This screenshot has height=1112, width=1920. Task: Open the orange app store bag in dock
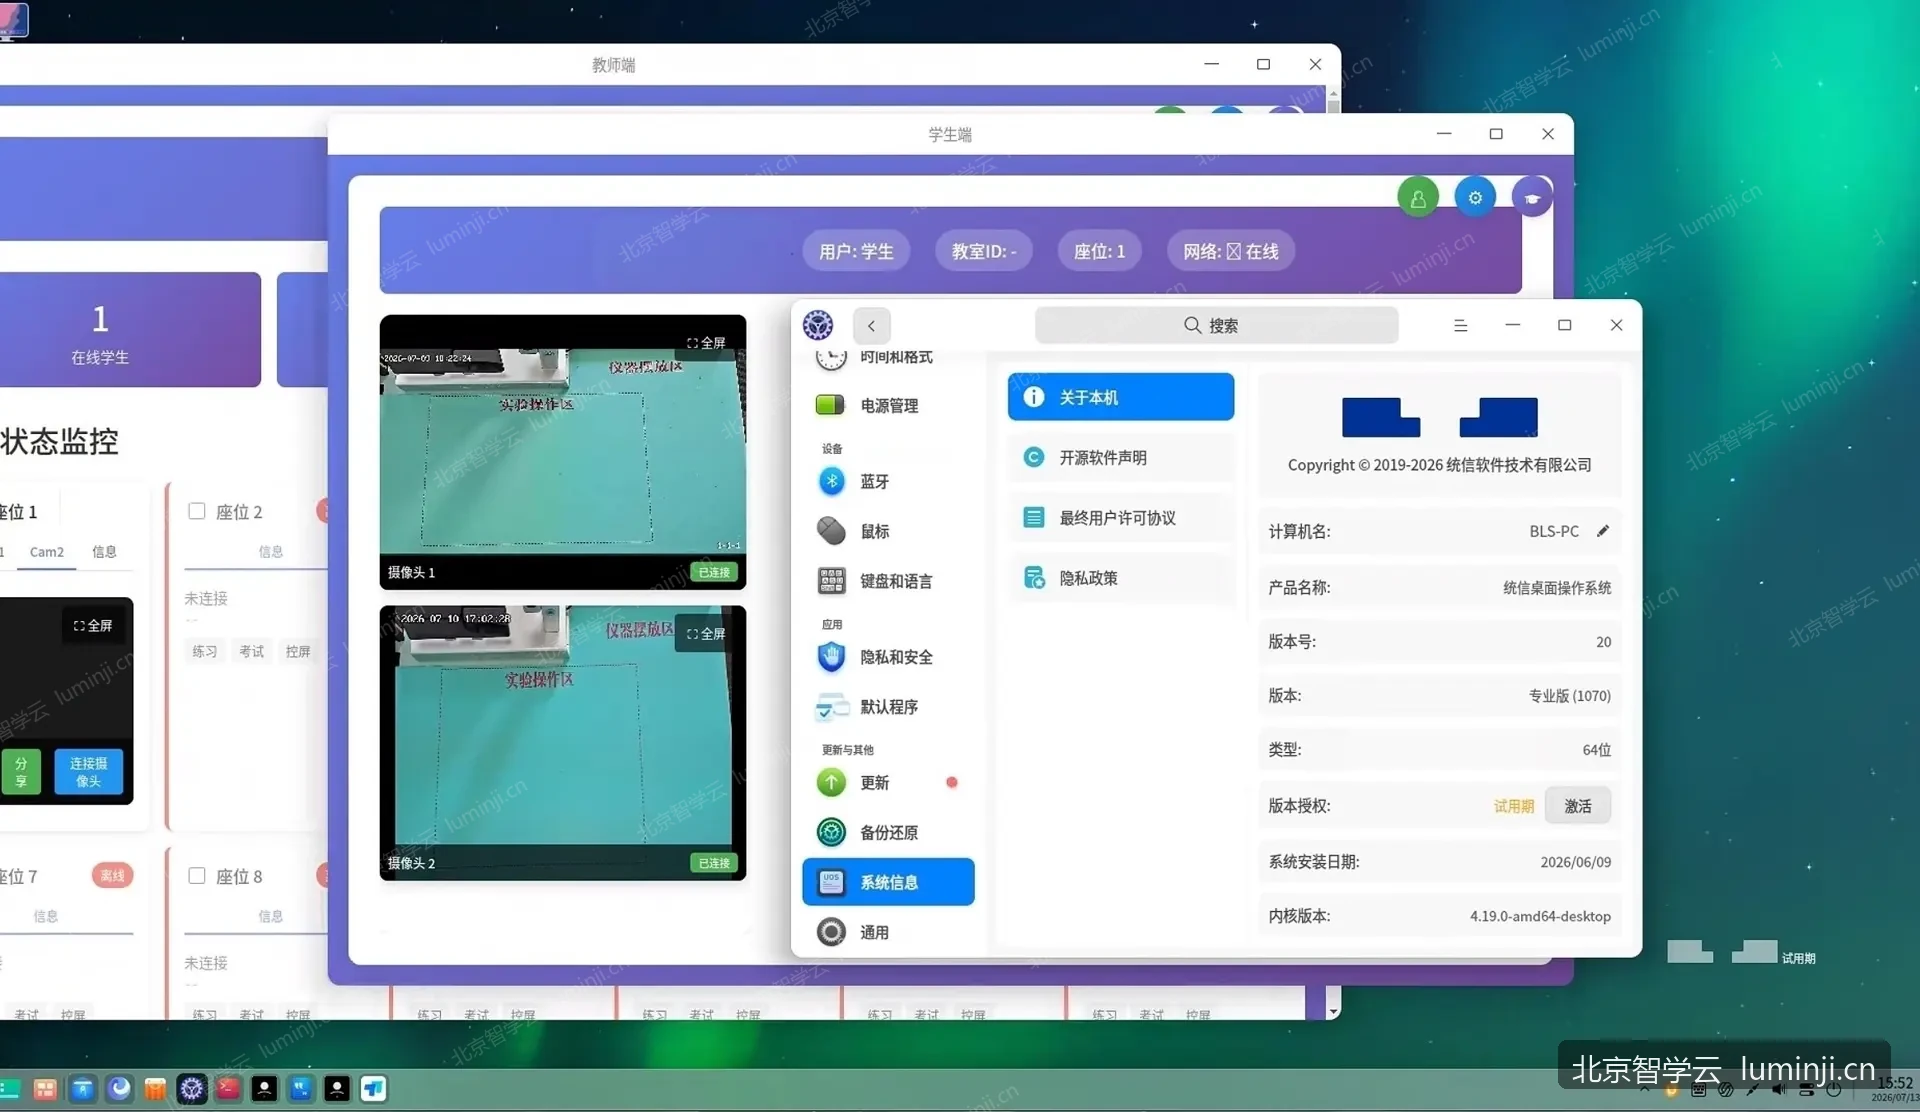(x=155, y=1089)
